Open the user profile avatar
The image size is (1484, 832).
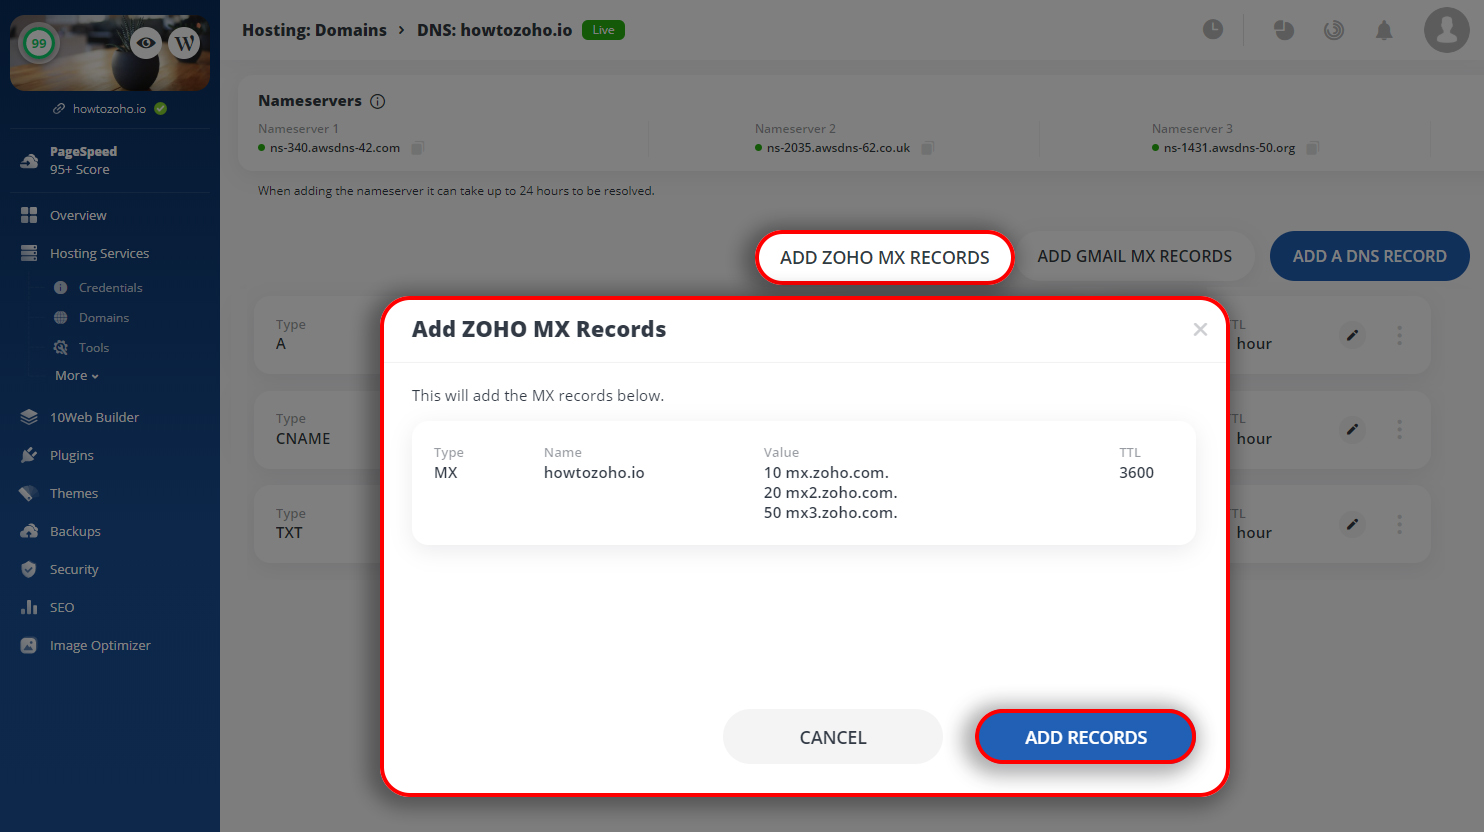click(1447, 30)
